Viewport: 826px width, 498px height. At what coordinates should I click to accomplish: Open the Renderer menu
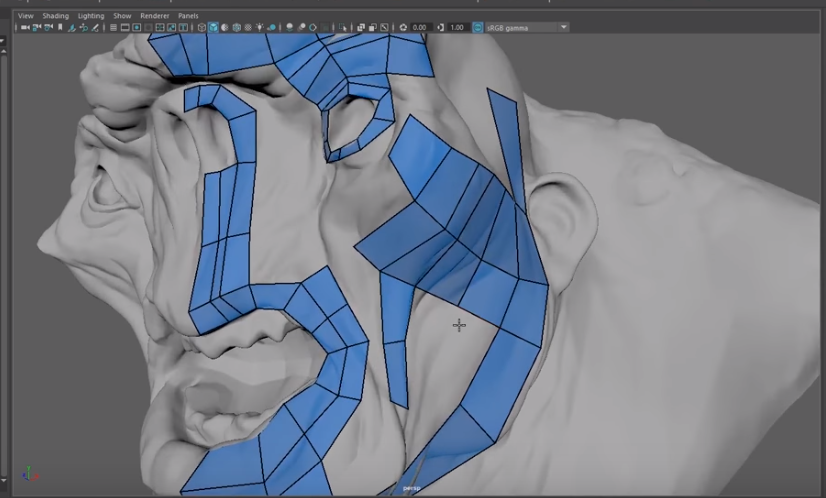tap(154, 16)
